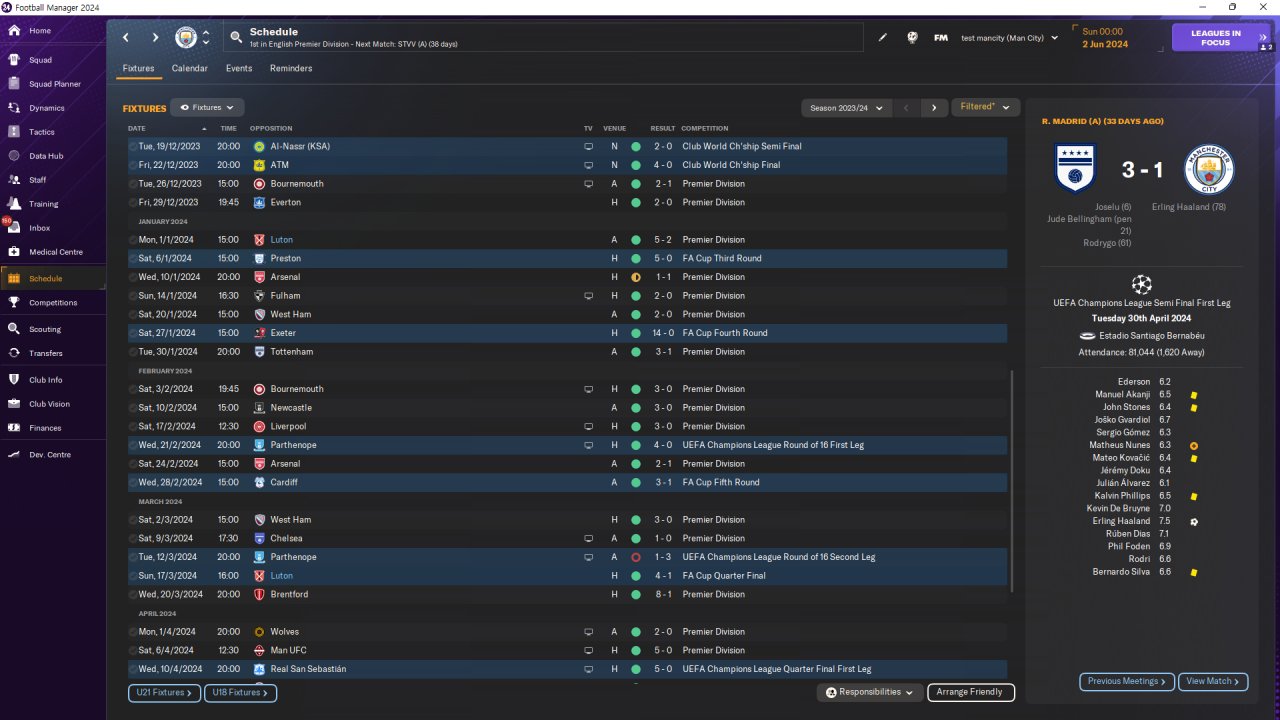The width and height of the screenshot is (1280, 720).
Task: Open Finances in the sidebar
Action: point(52,428)
